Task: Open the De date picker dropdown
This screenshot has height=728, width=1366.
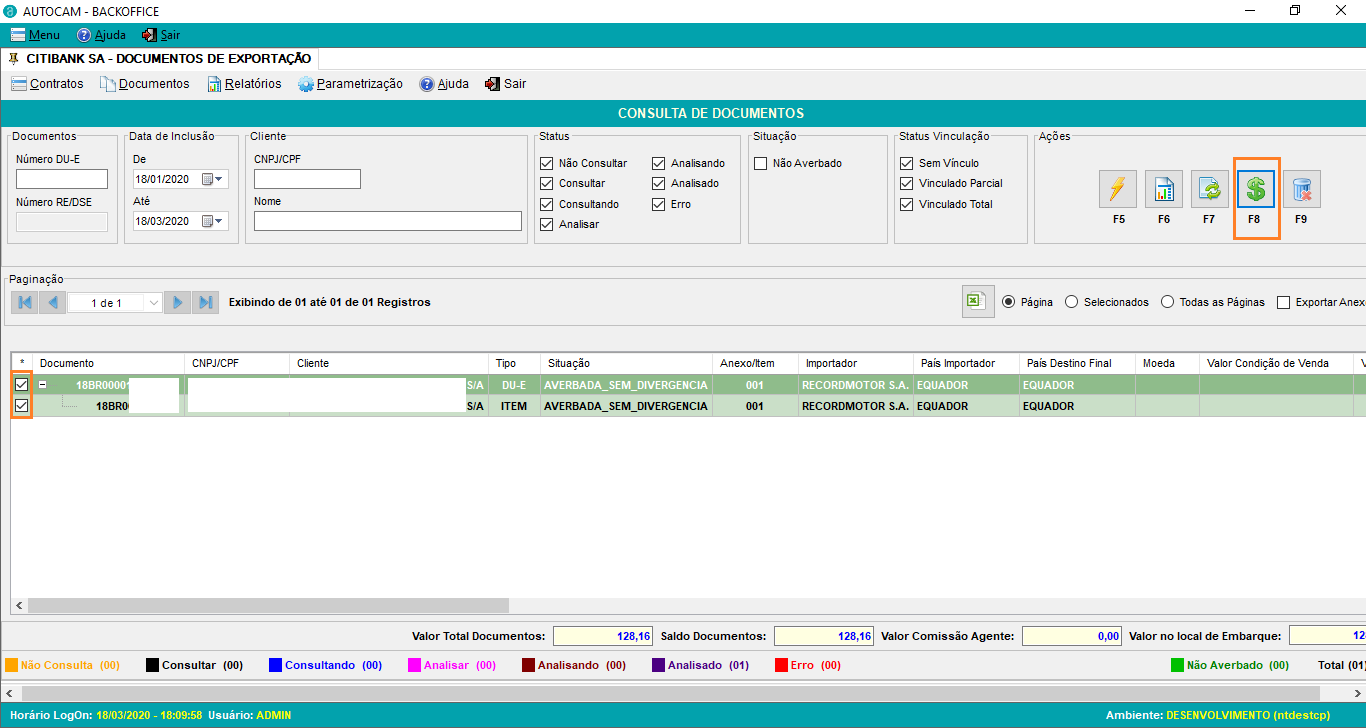Action: (213, 179)
